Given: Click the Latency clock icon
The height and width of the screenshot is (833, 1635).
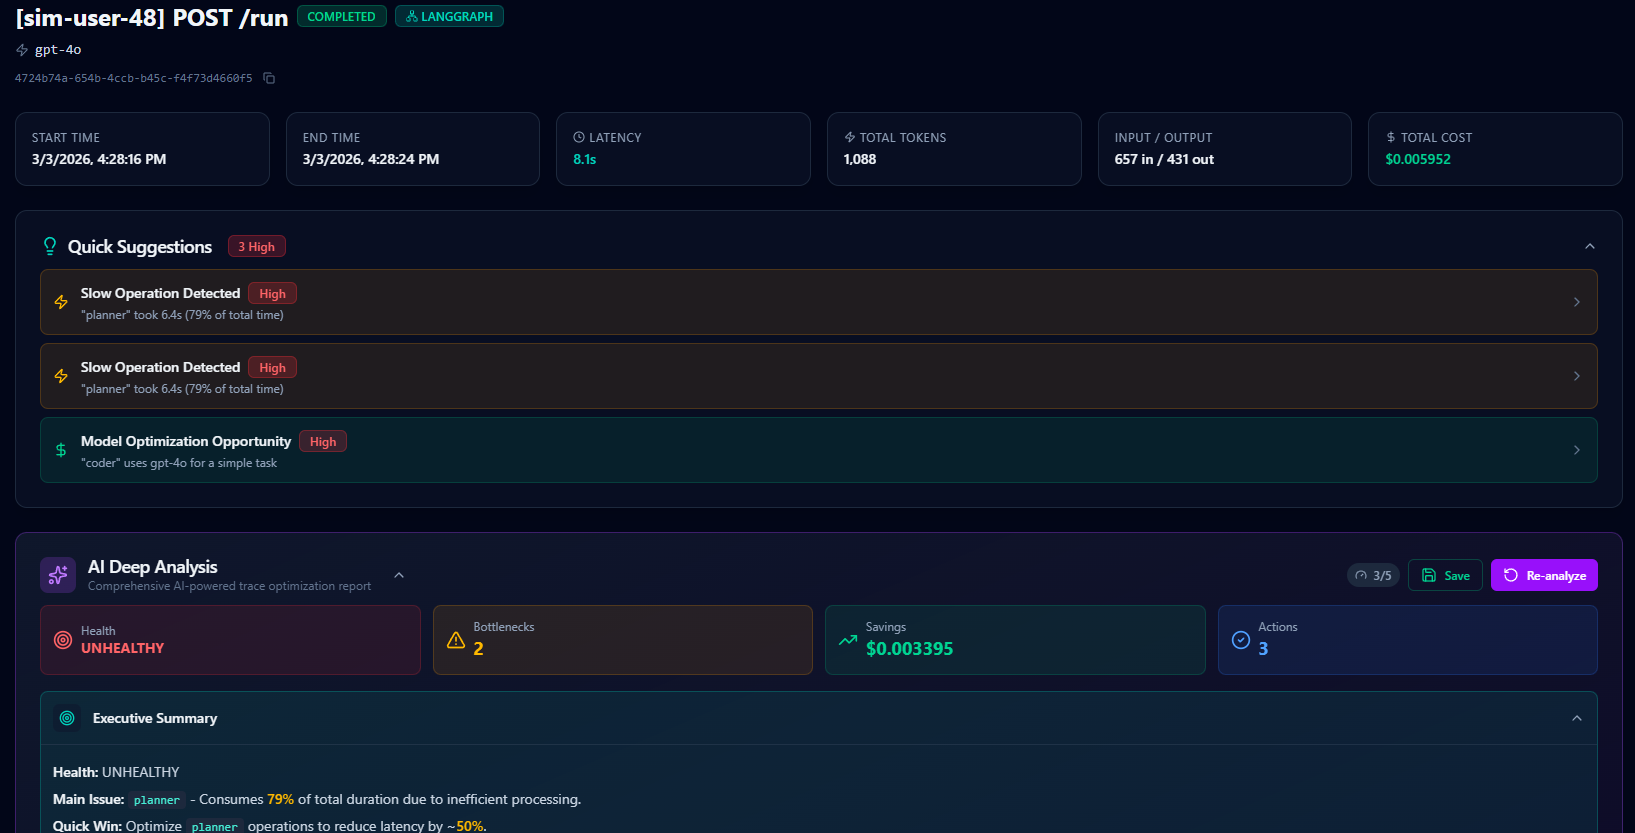Looking at the screenshot, I should (579, 137).
